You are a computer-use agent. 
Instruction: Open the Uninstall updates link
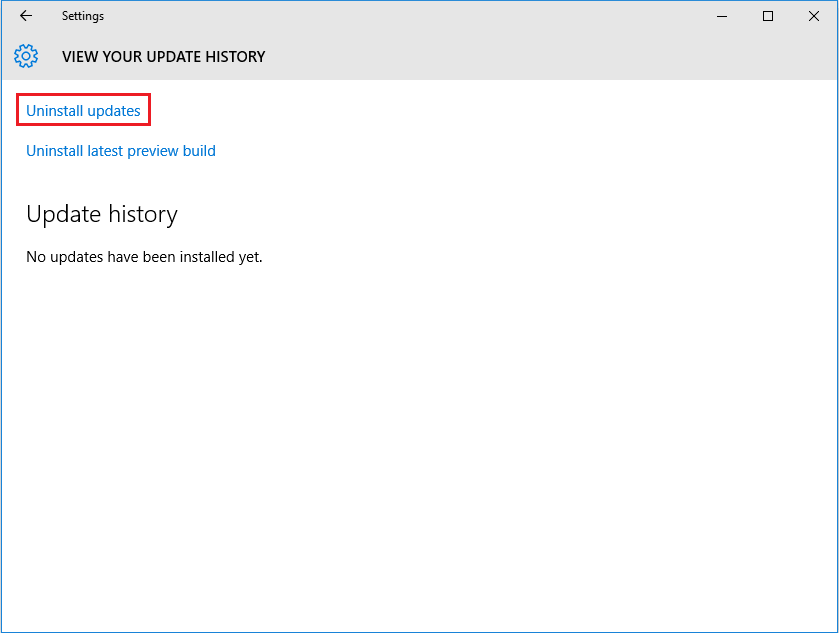click(83, 111)
